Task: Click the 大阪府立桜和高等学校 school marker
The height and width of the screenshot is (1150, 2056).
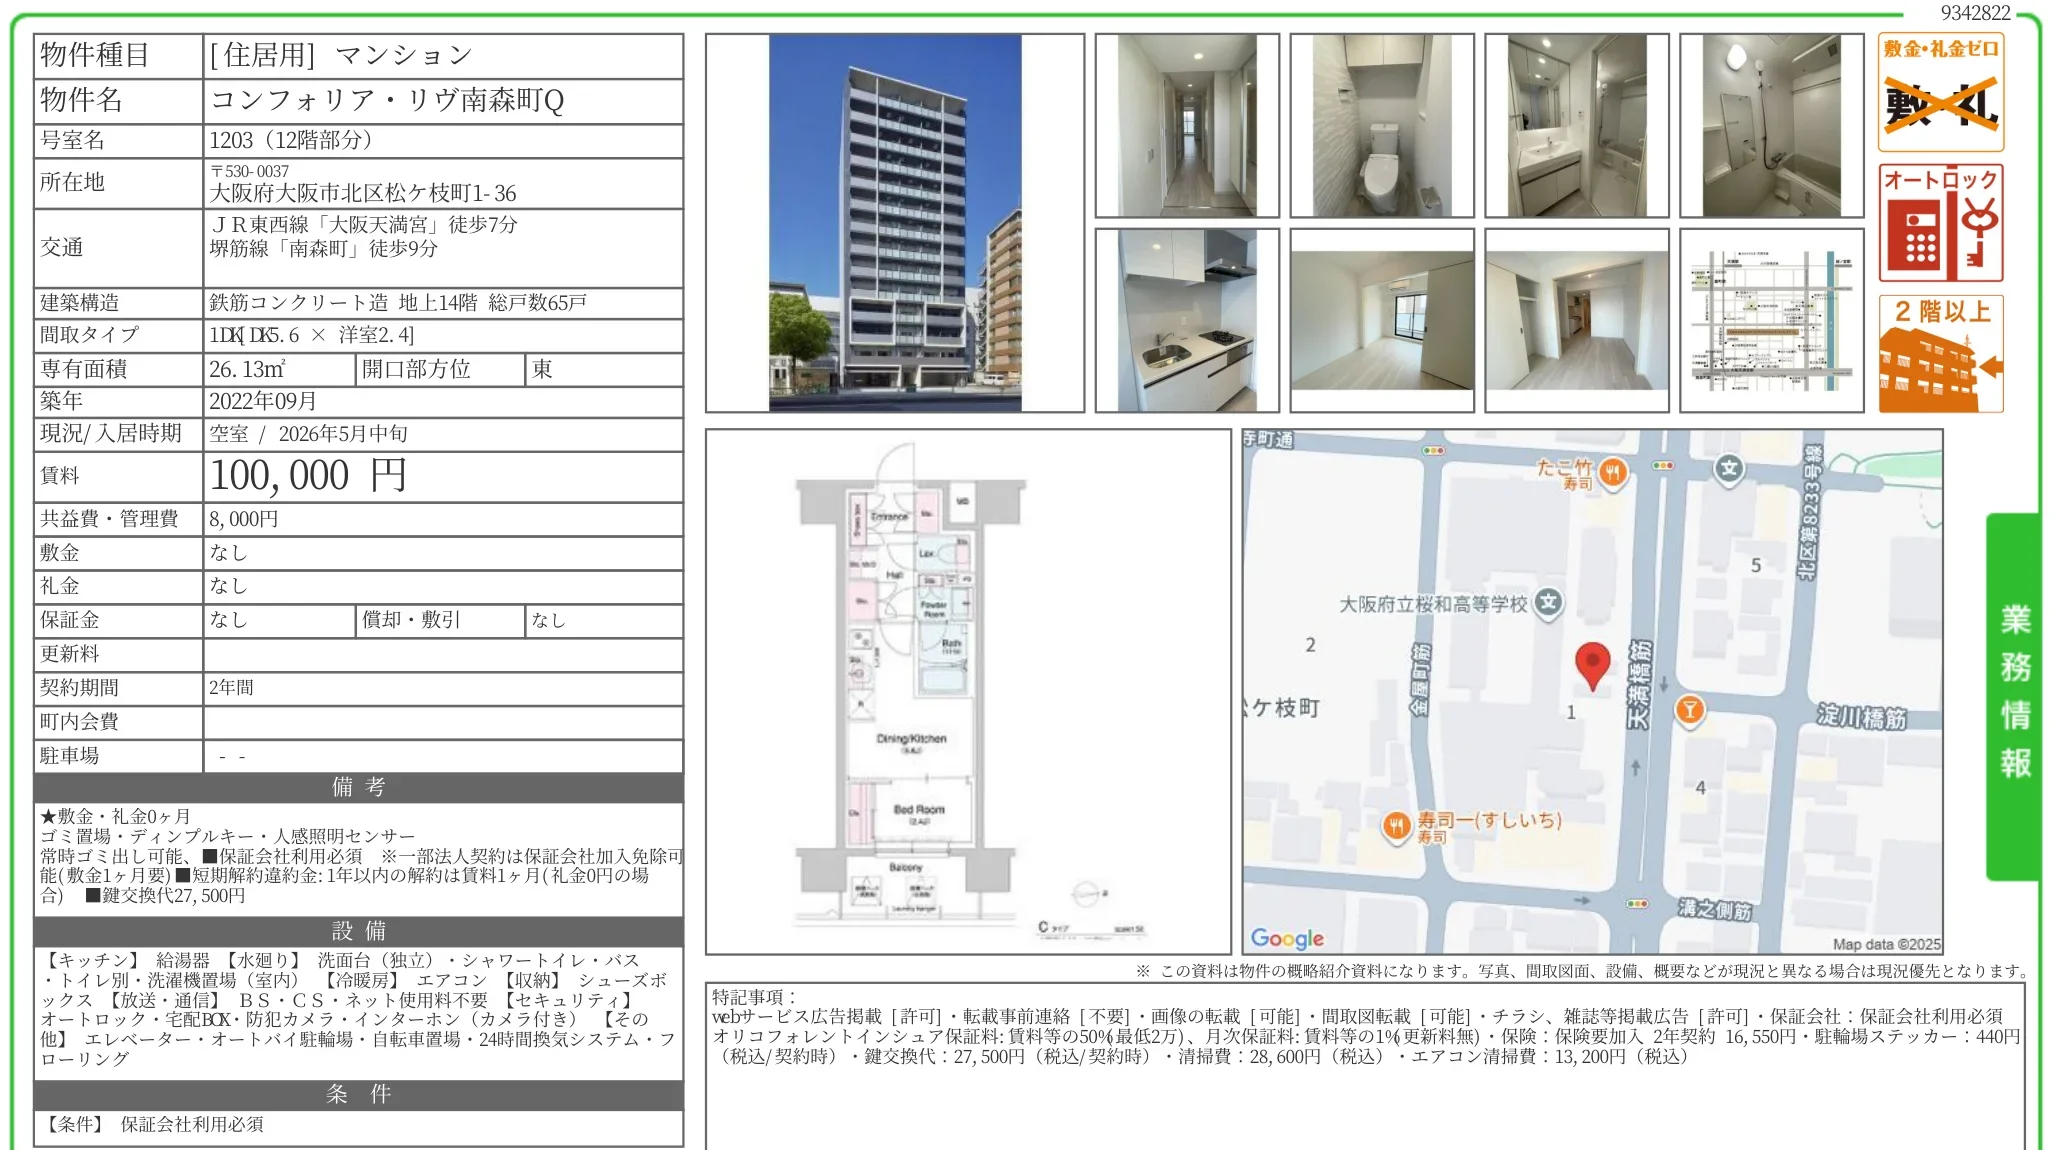Action: coord(1548,602)
